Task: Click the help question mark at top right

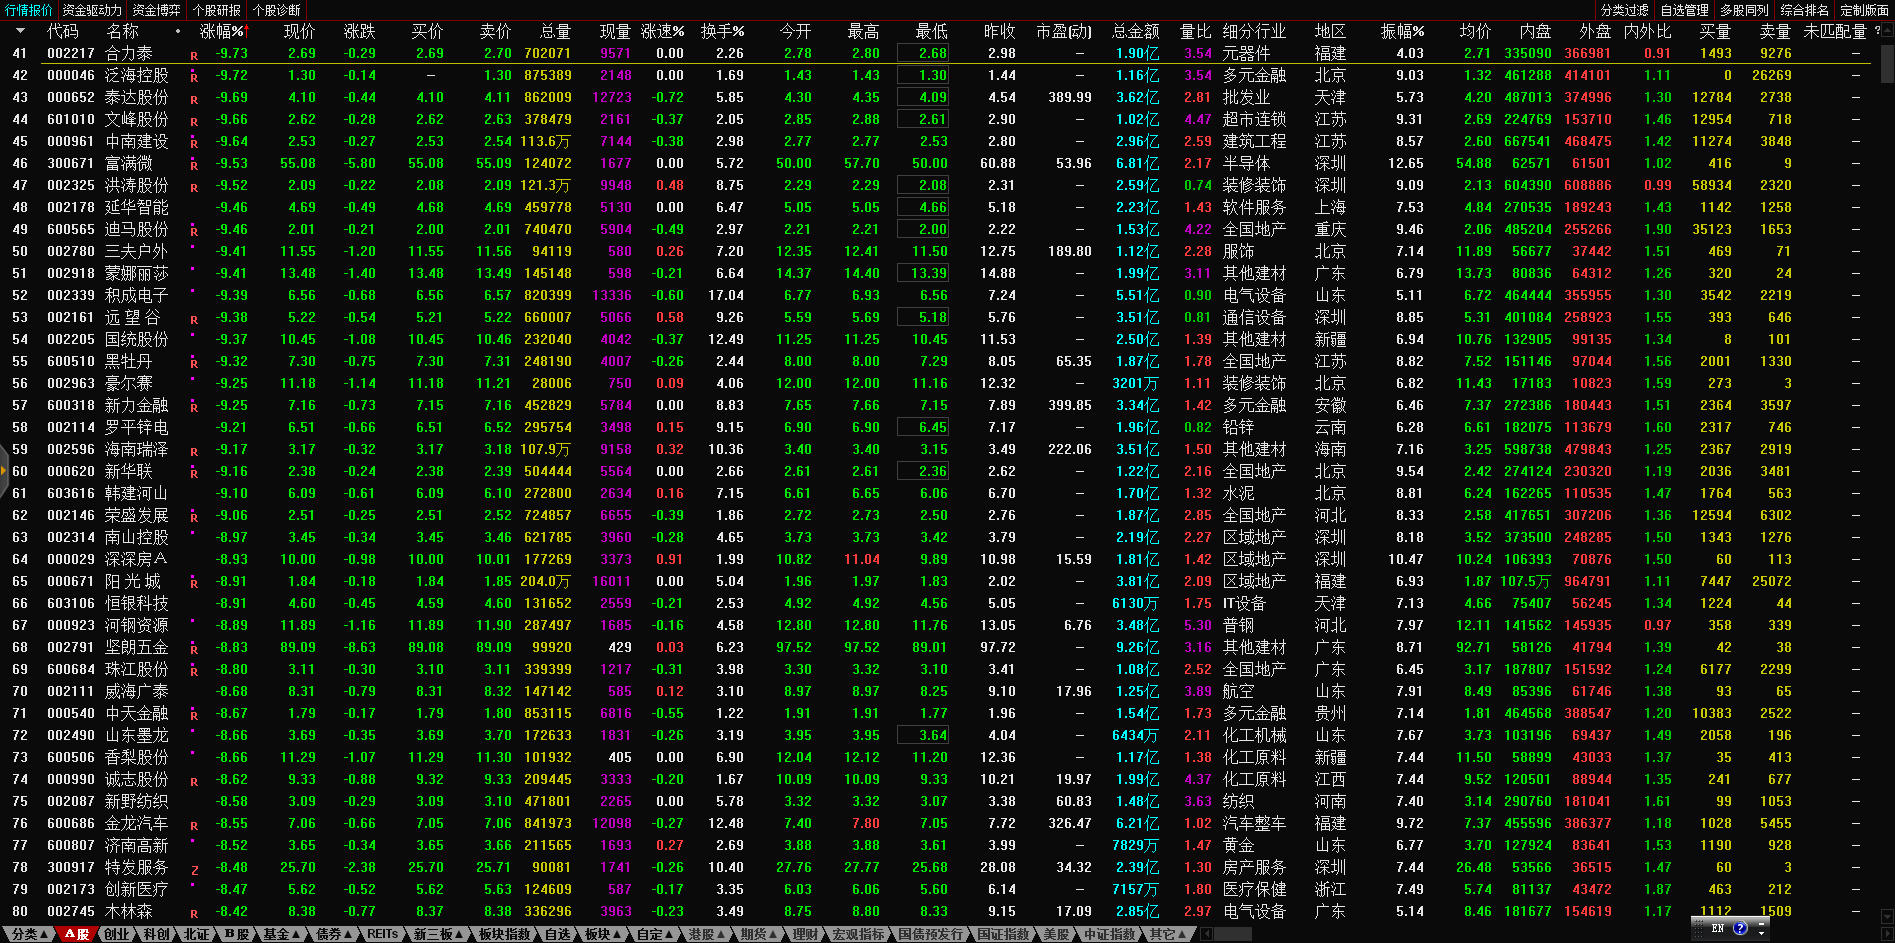Action: coord(1877,31)
